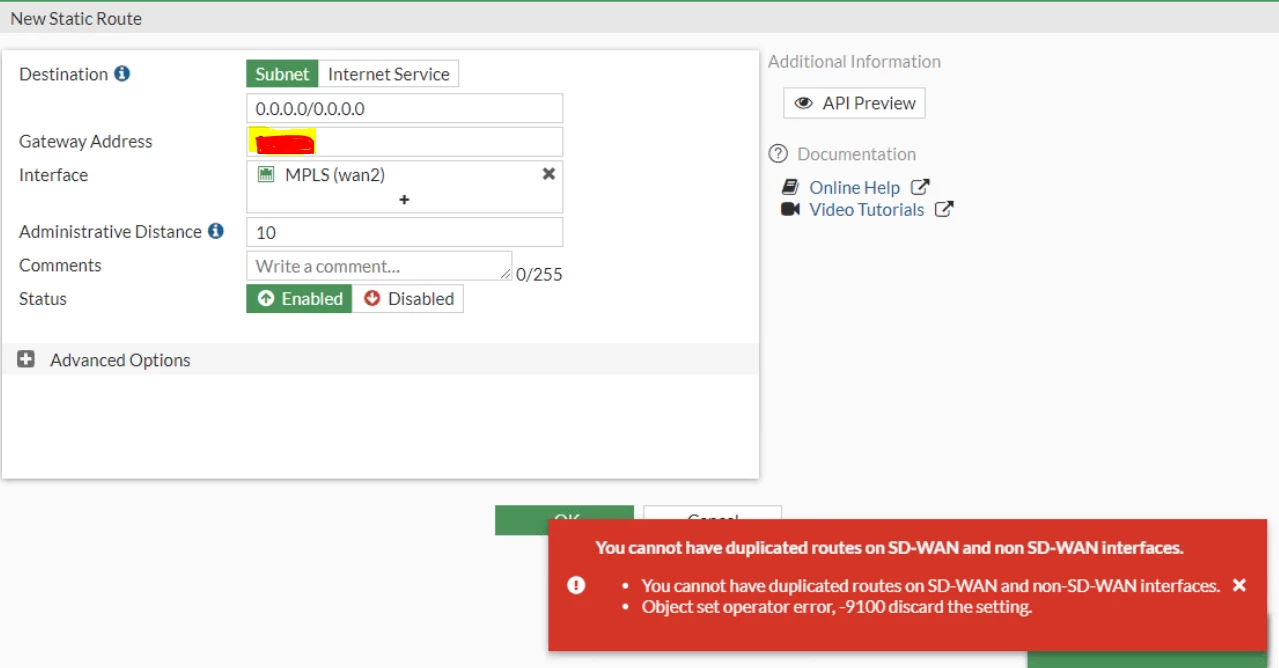This screenshot has height=668, width=1279.
Task: Expand Advanced Options section
Action: coord(26,360)
